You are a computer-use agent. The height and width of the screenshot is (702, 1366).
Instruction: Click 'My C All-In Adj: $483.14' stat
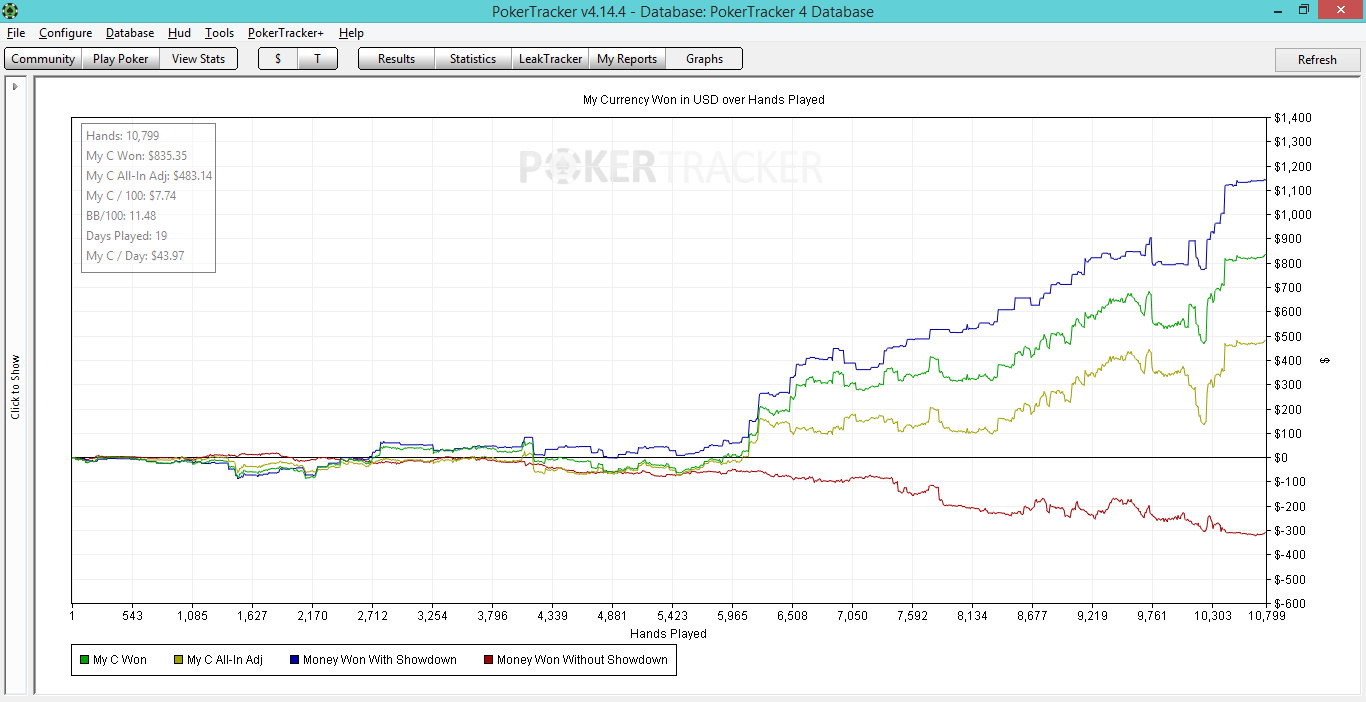[x=149, y=176]
